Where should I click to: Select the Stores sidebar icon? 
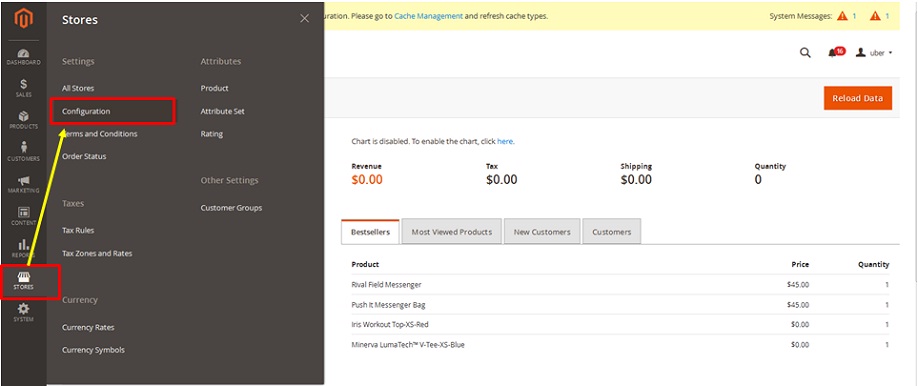coord(23,281)
